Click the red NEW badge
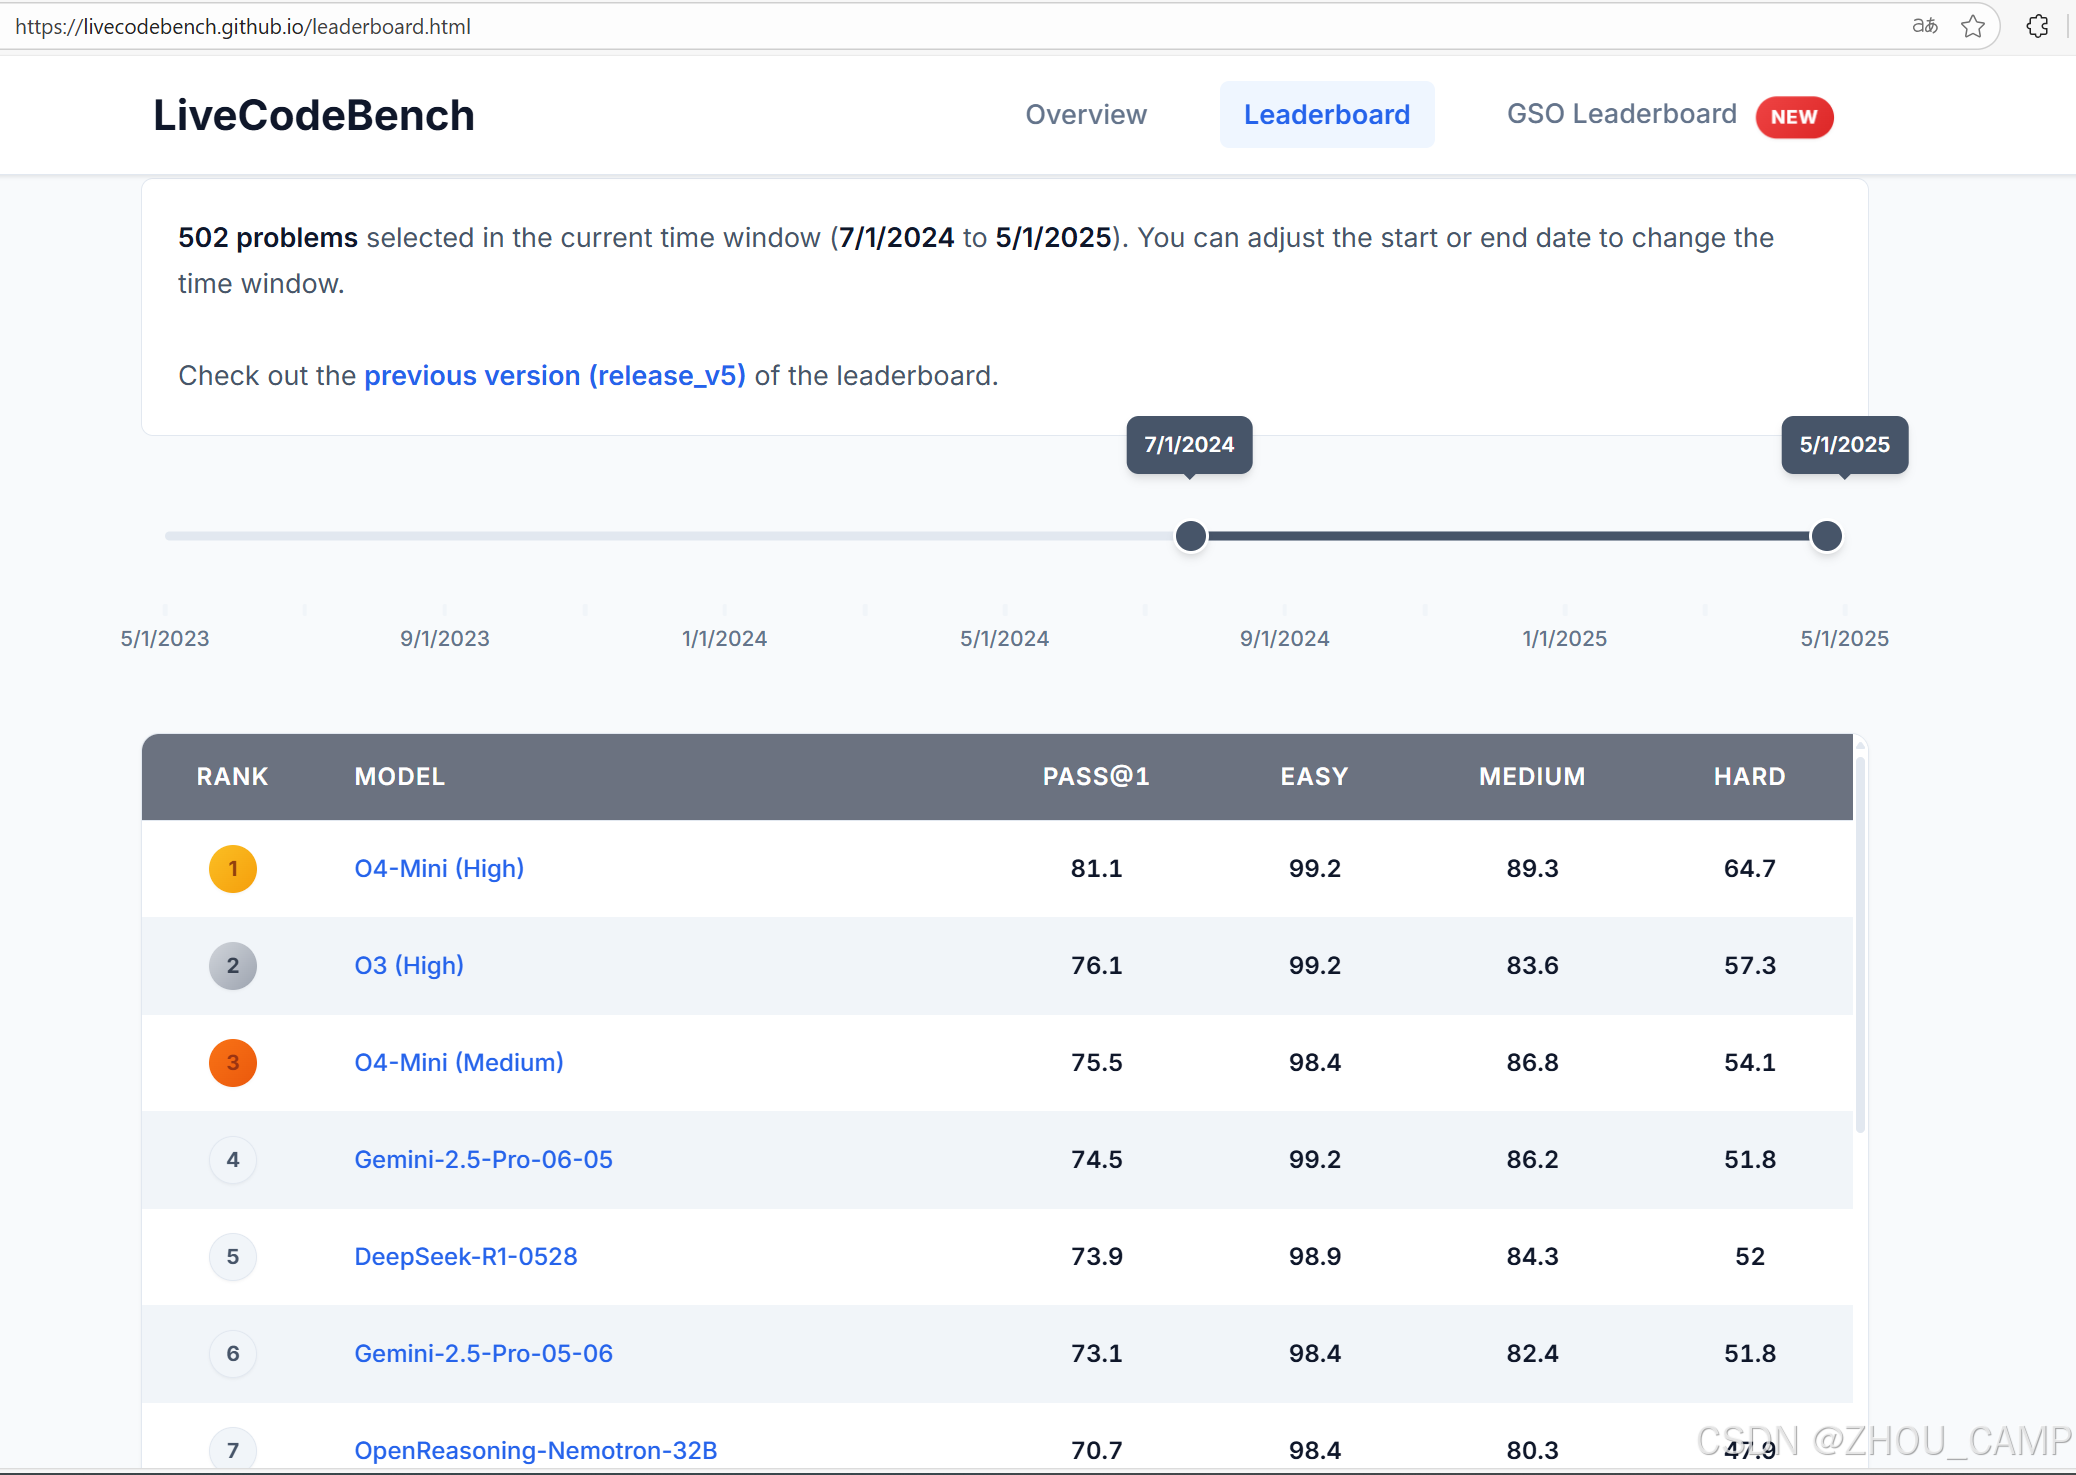 click(1794, 117)
